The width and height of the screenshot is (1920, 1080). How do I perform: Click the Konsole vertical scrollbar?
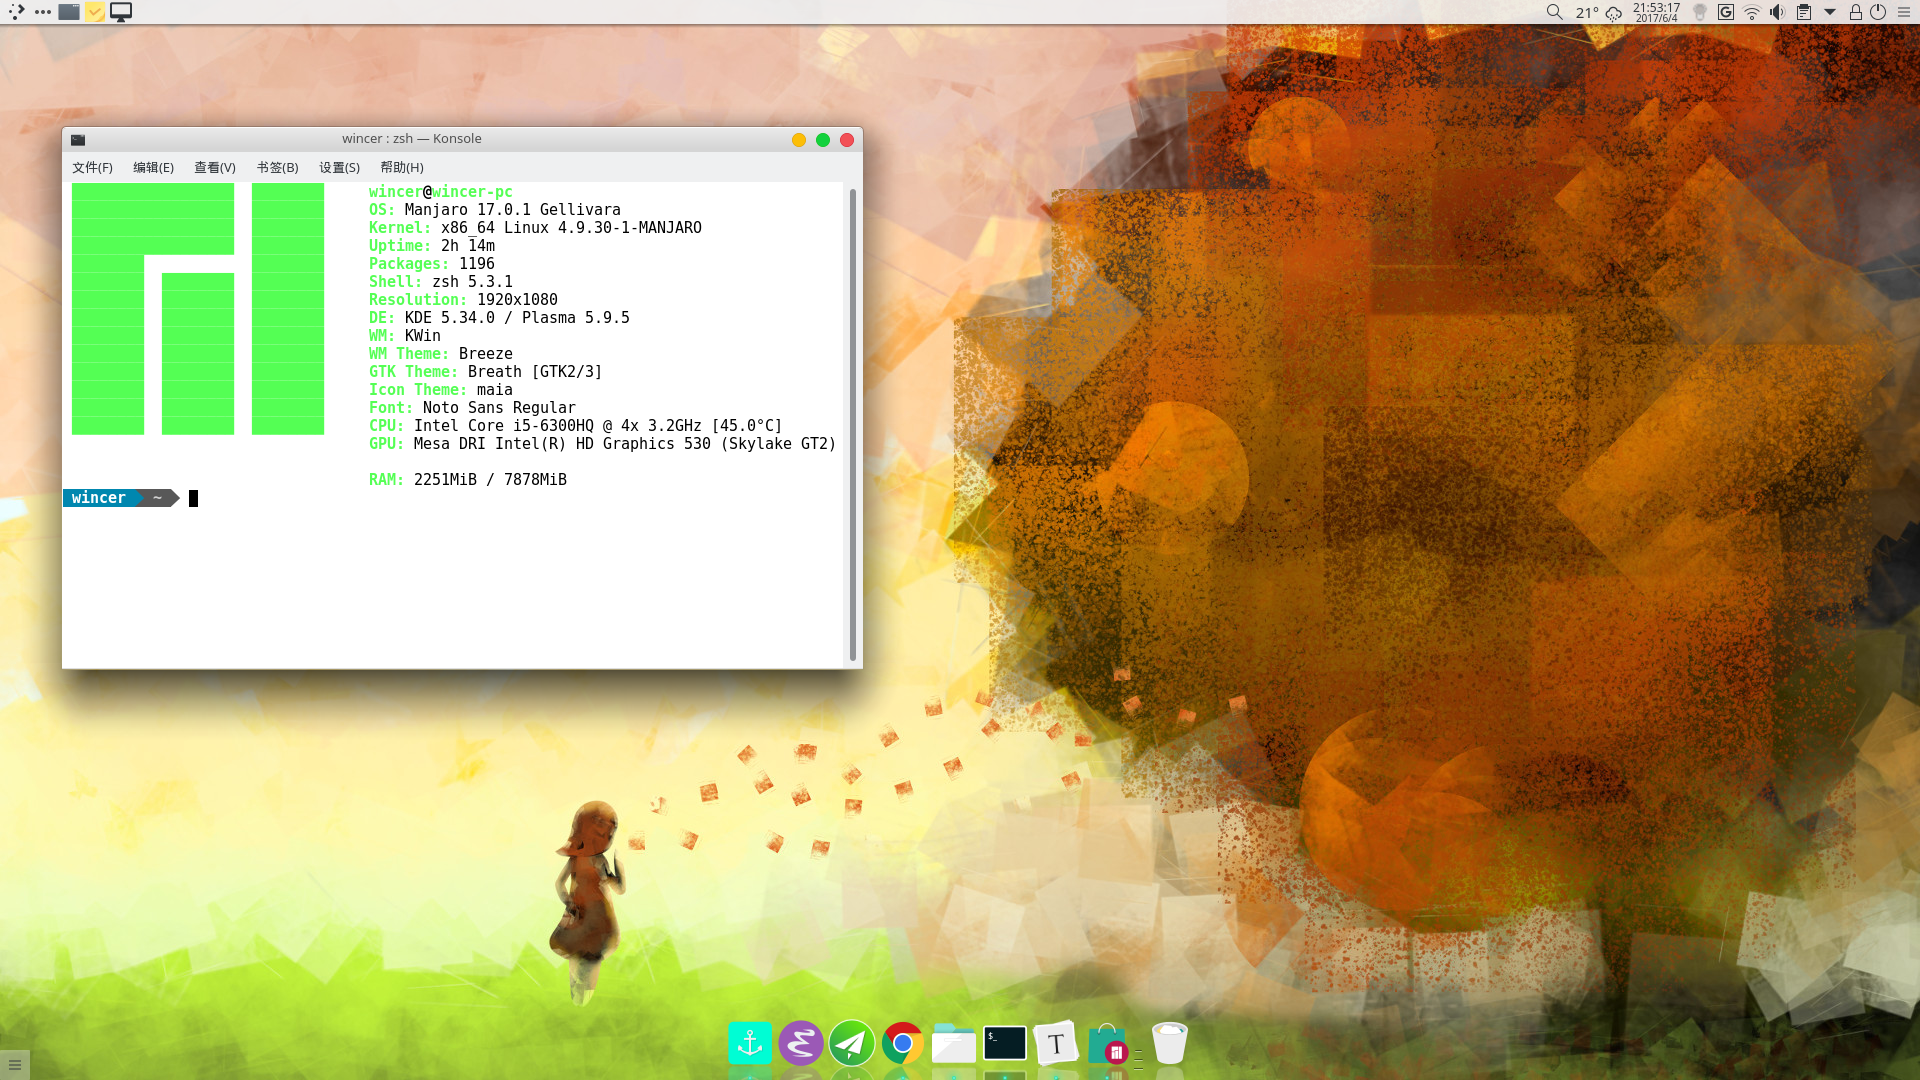[853, 425]
